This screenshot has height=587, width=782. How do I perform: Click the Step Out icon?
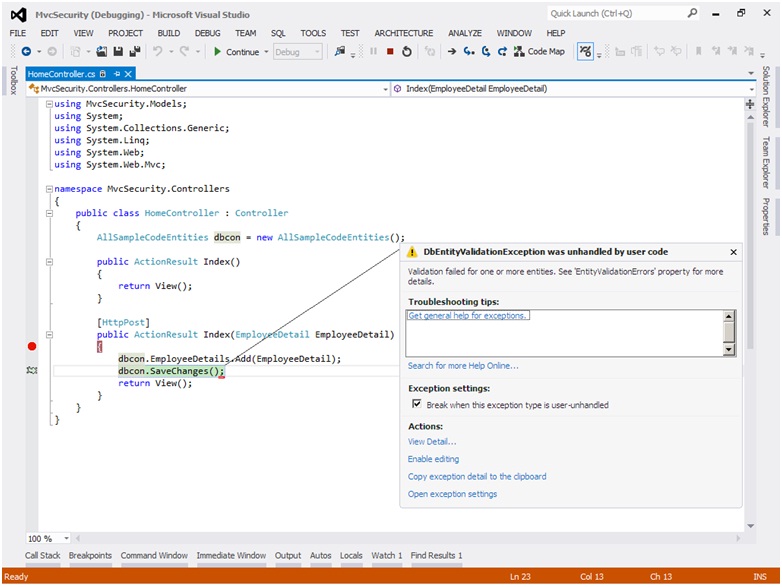(x=502, y=51)
